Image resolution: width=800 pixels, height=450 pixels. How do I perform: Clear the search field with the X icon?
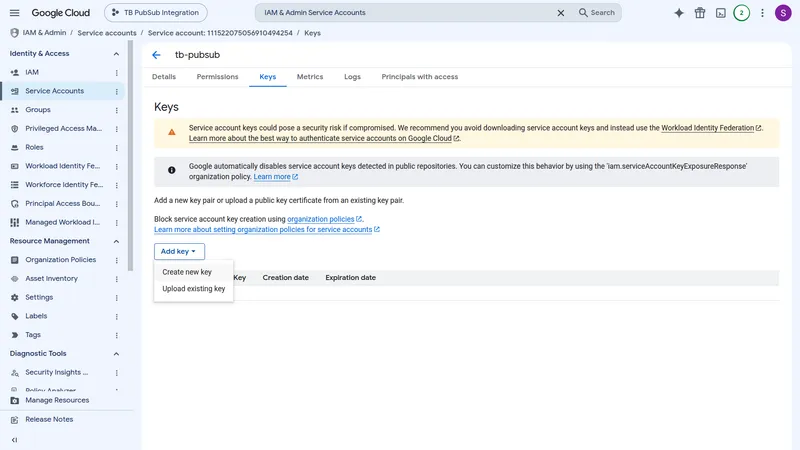tap(560, 13)
